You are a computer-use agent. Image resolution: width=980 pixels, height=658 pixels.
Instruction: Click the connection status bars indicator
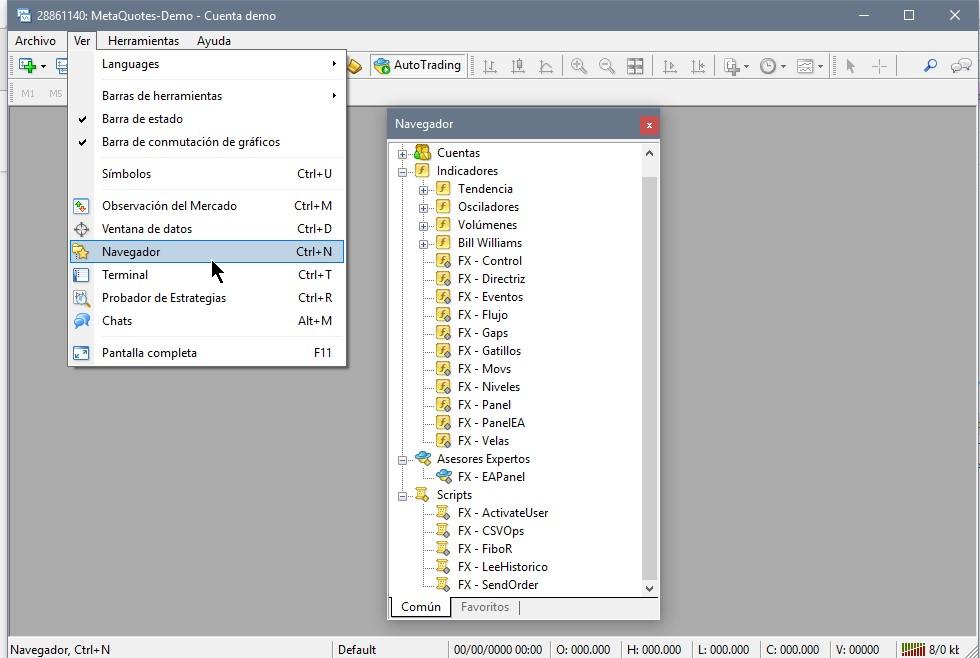pyautogui.click(x=913, y=650)
